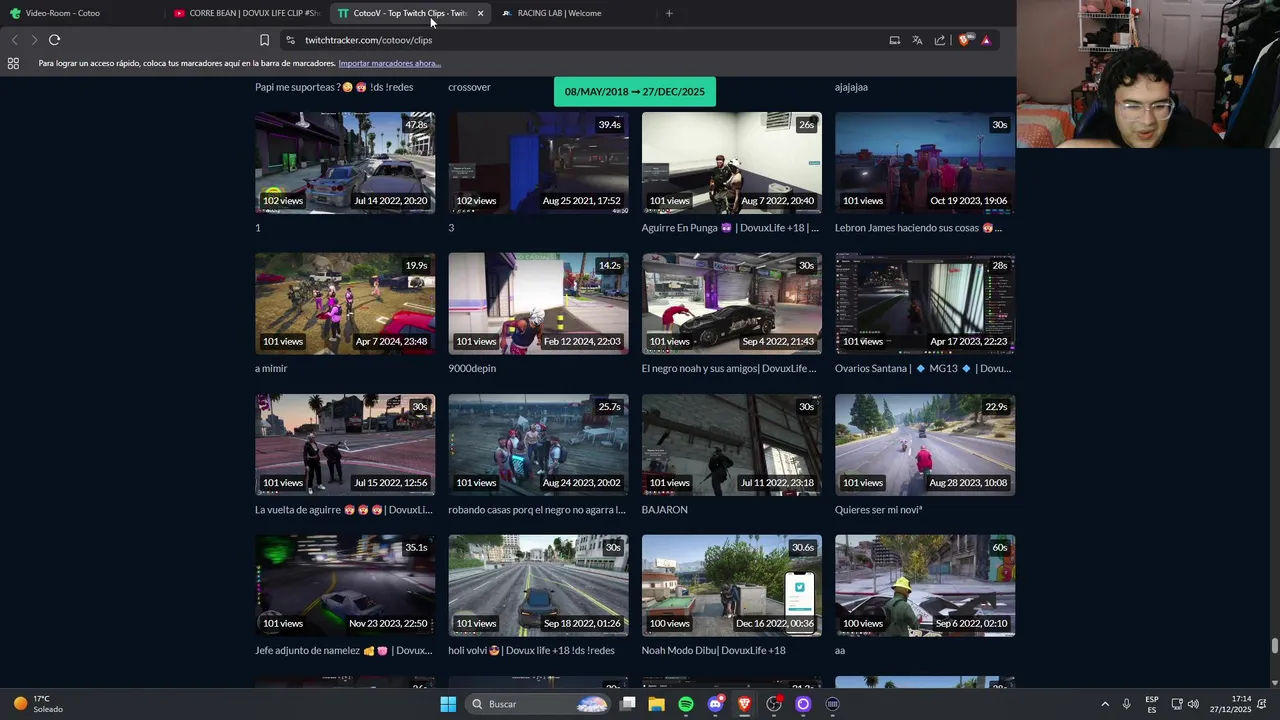Show hidden system tray icons
Screen dimensions: 1280x720
point(1105,704)
